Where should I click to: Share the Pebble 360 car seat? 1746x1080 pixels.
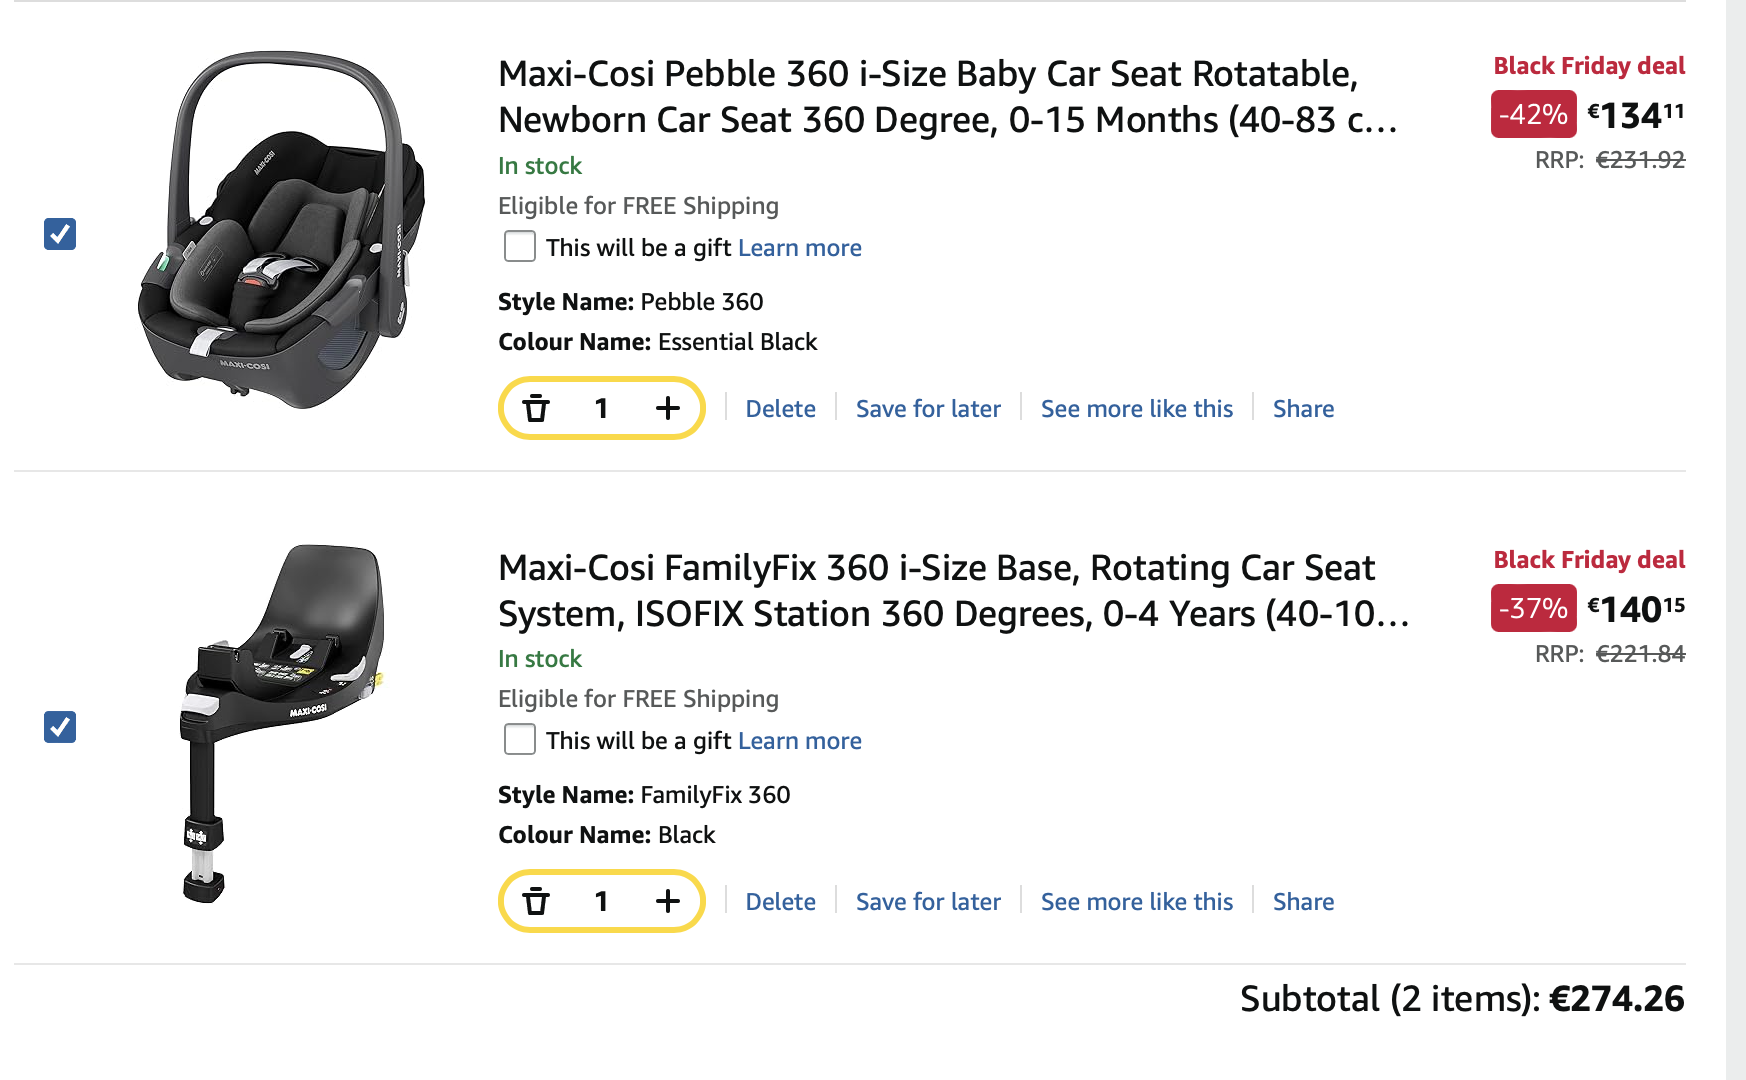click(x=1303, y=409)
